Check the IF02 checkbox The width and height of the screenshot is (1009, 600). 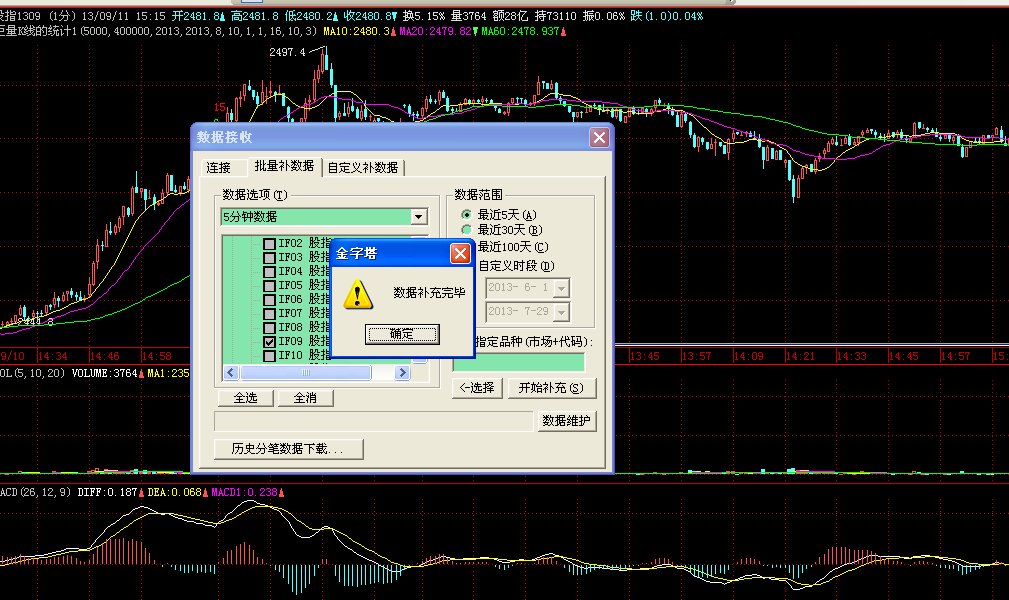(x=269, y=244)
